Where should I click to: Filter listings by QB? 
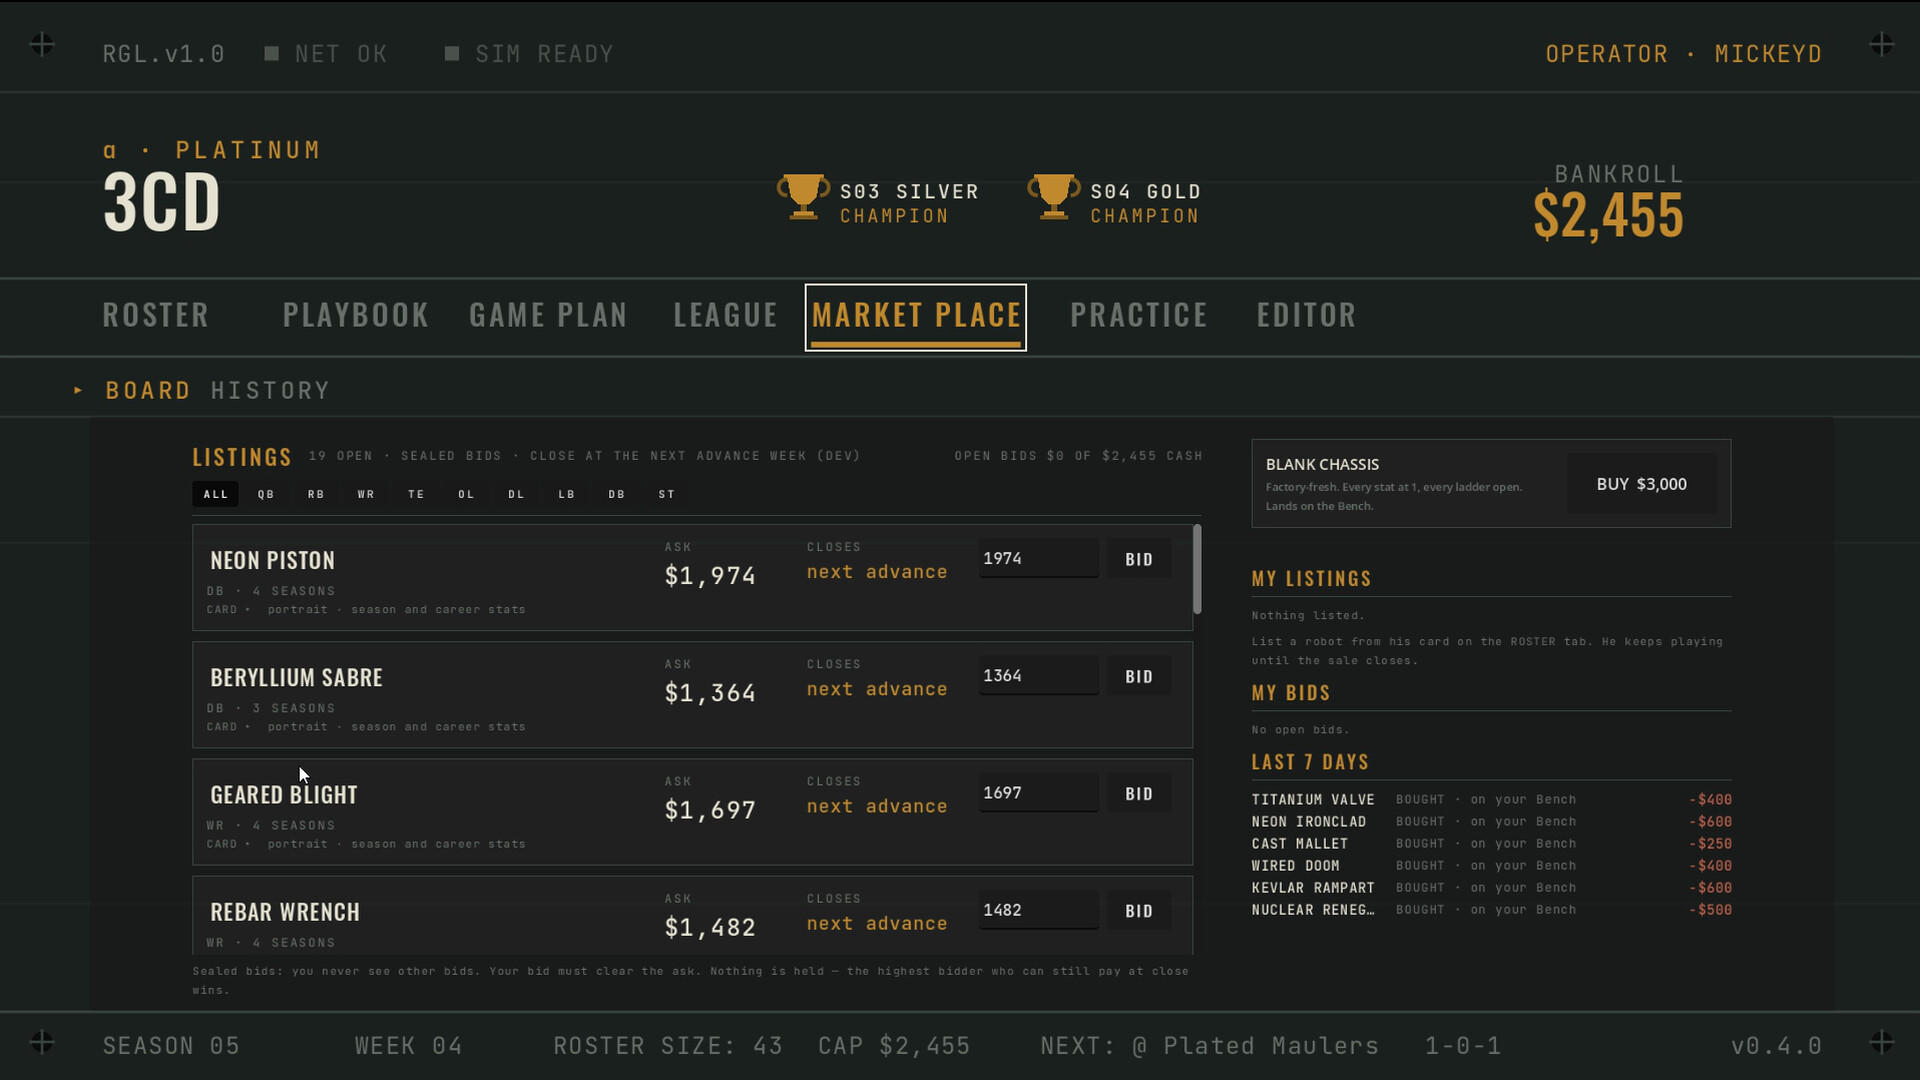[x=266, y=494]
